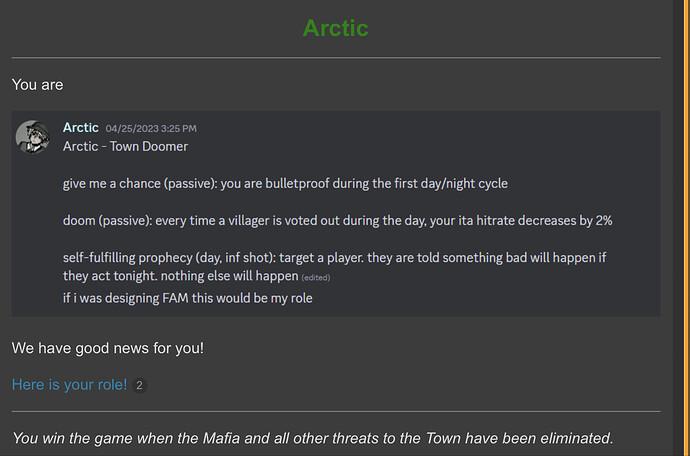
Task: Click the 'give me a chance (passive)' line
Action: [x=285, y=184]
